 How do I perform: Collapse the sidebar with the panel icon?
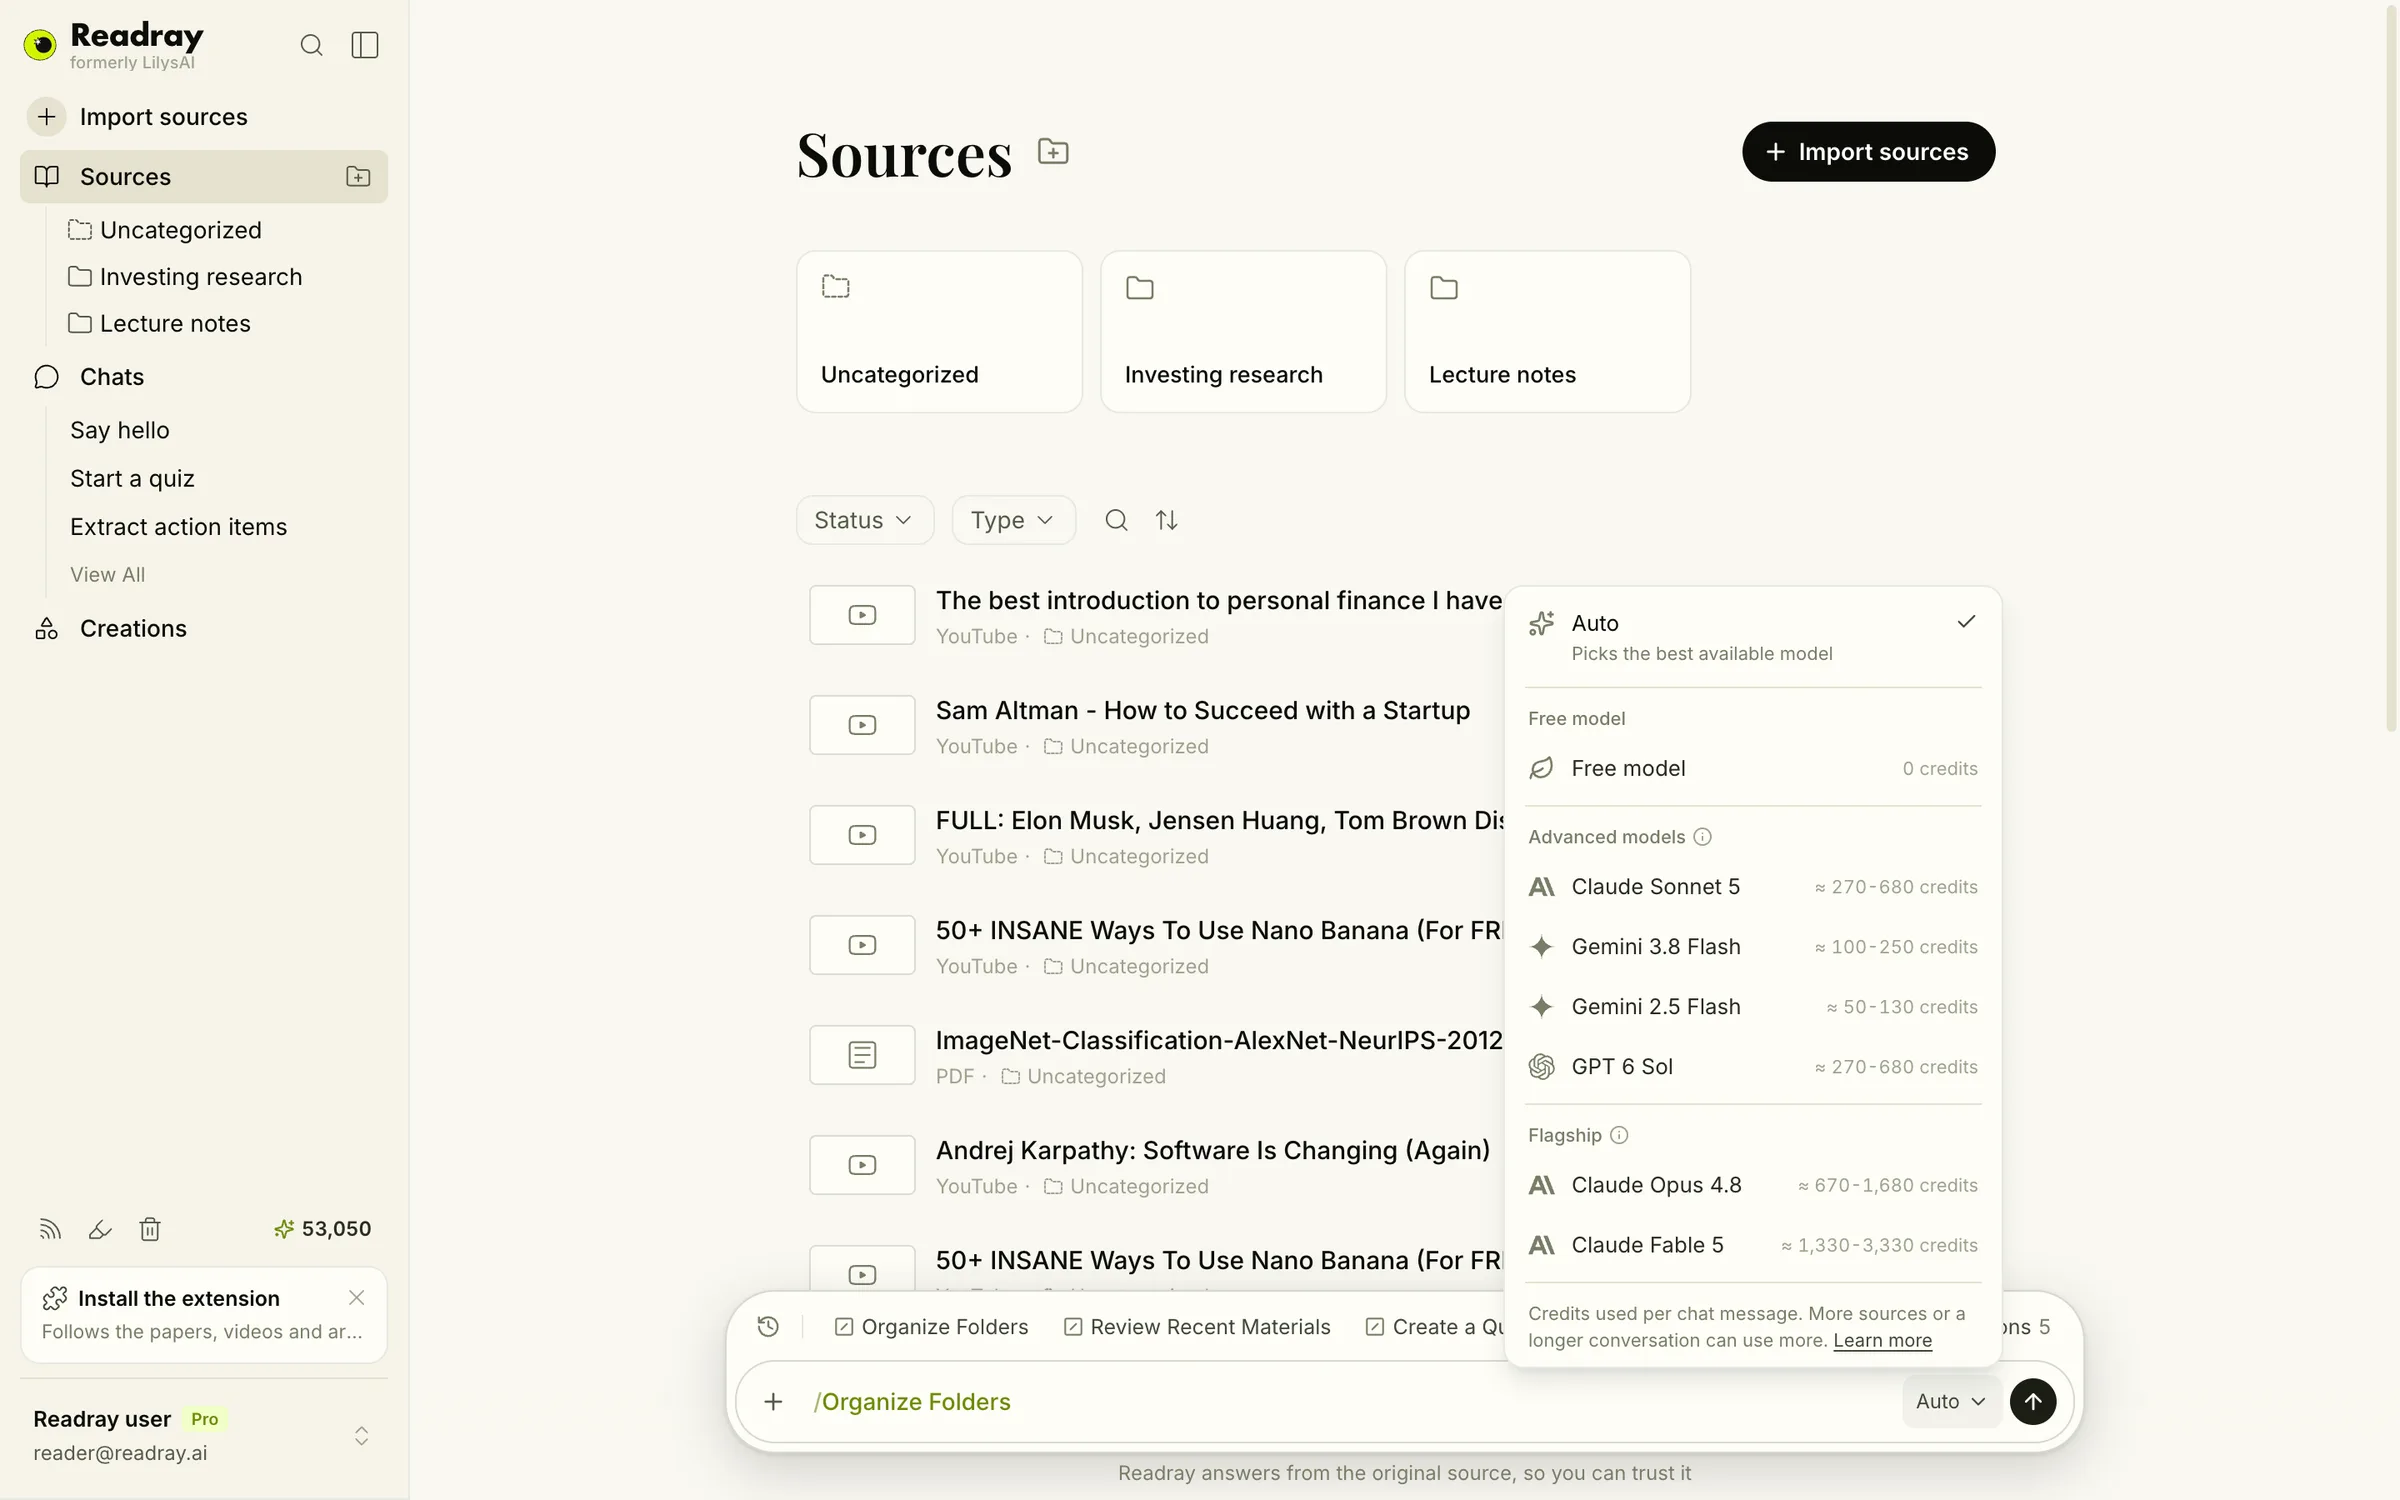point(365,45)
